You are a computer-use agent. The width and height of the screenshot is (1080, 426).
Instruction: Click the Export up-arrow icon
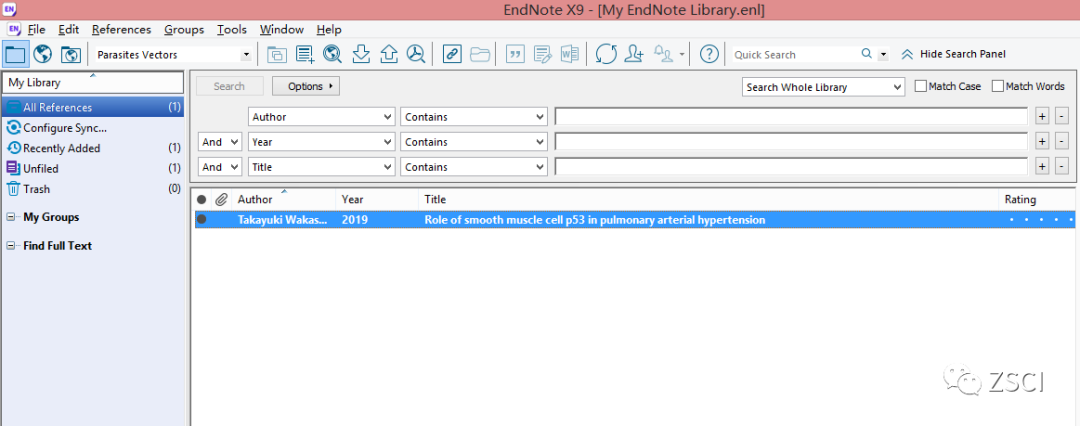point(389,54)
